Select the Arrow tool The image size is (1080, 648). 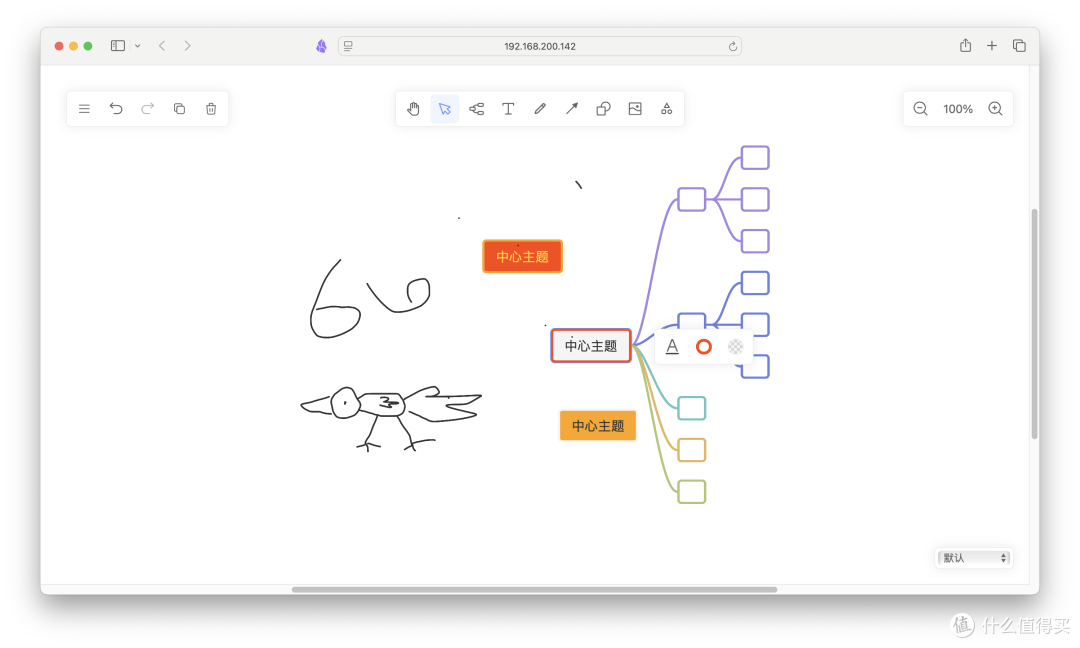point(571,108)
